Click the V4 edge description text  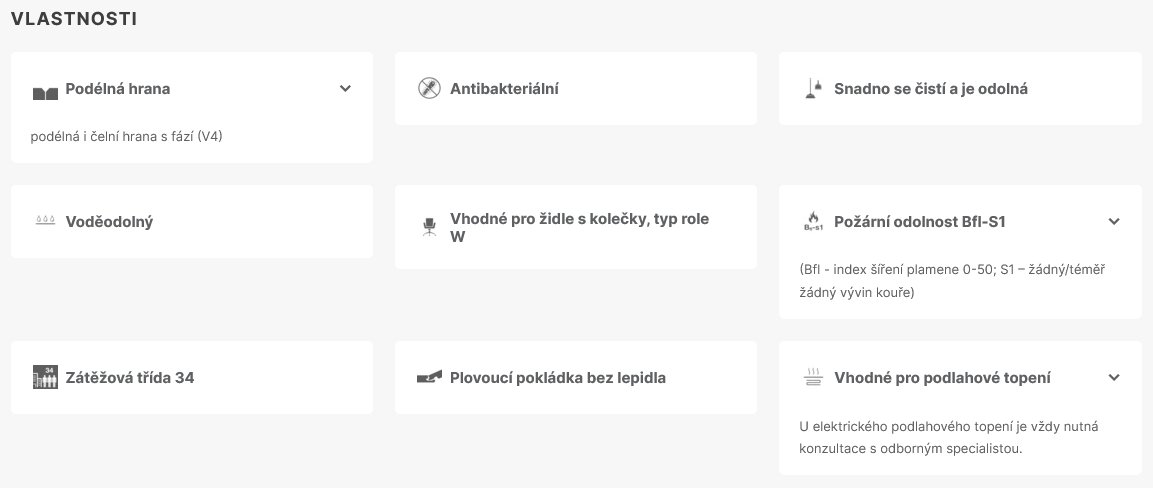126,136
